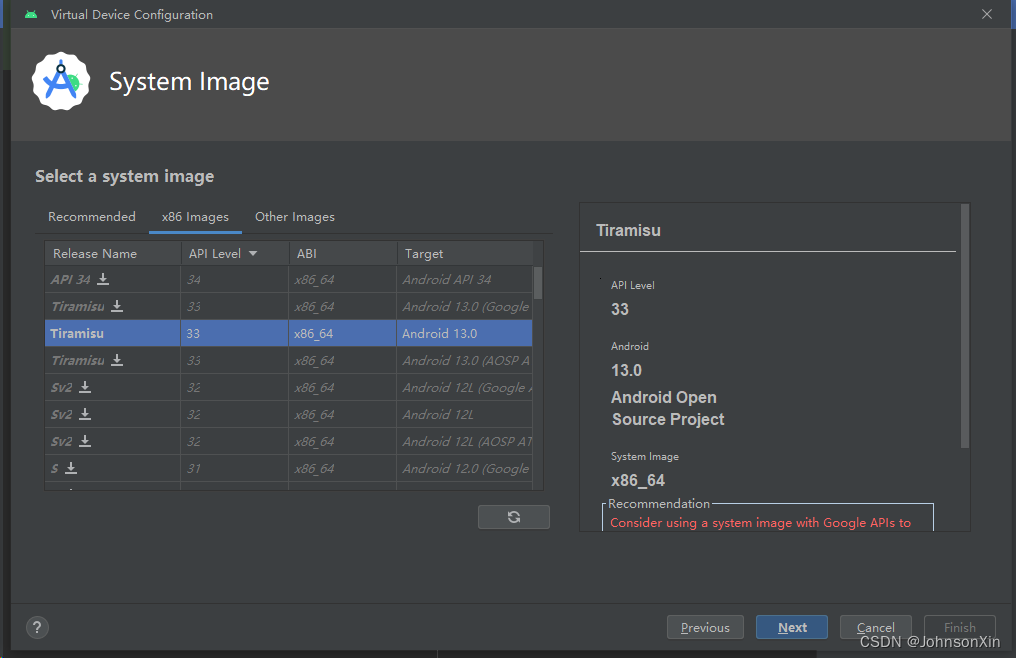The image size is (1016, 658).
Task: Click the Target column header
Action: [465, 253]
